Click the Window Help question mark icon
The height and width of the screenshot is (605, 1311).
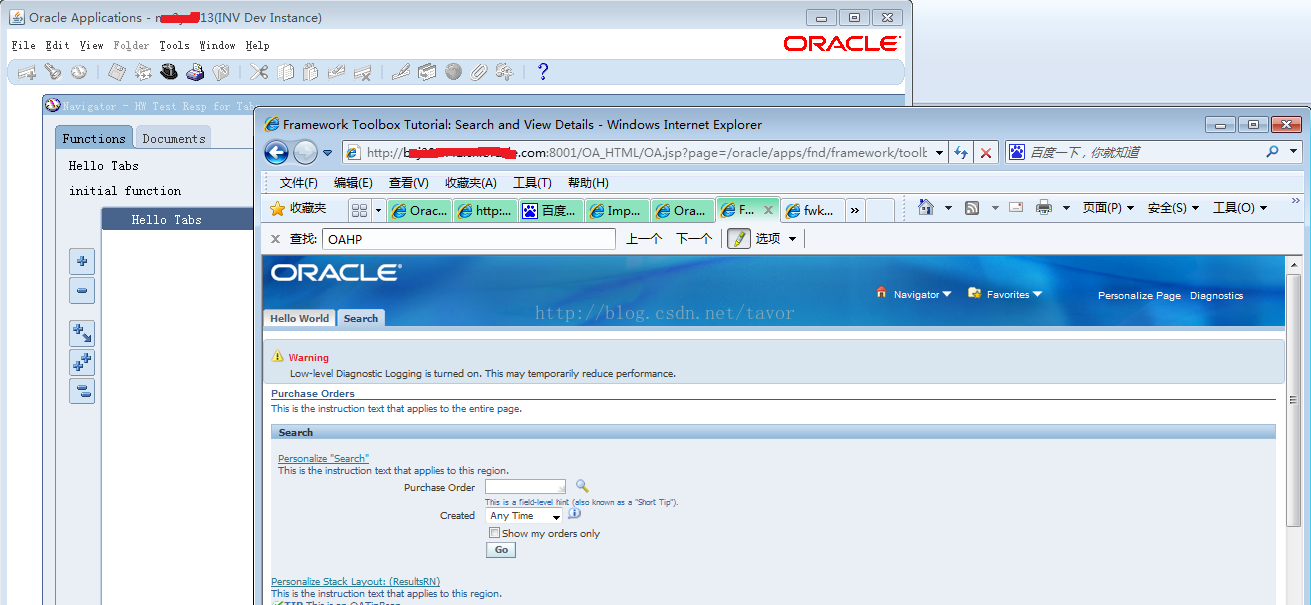(x=543, y=72)
